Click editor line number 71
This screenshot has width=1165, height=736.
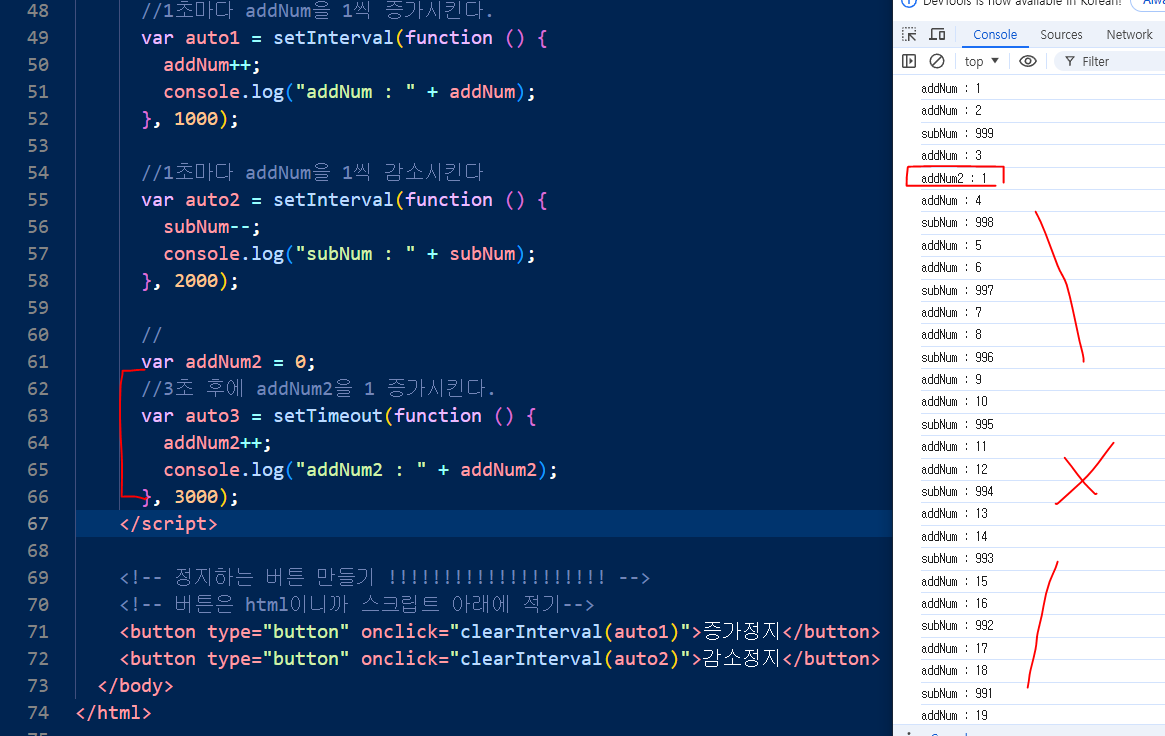tap(38, 632)
